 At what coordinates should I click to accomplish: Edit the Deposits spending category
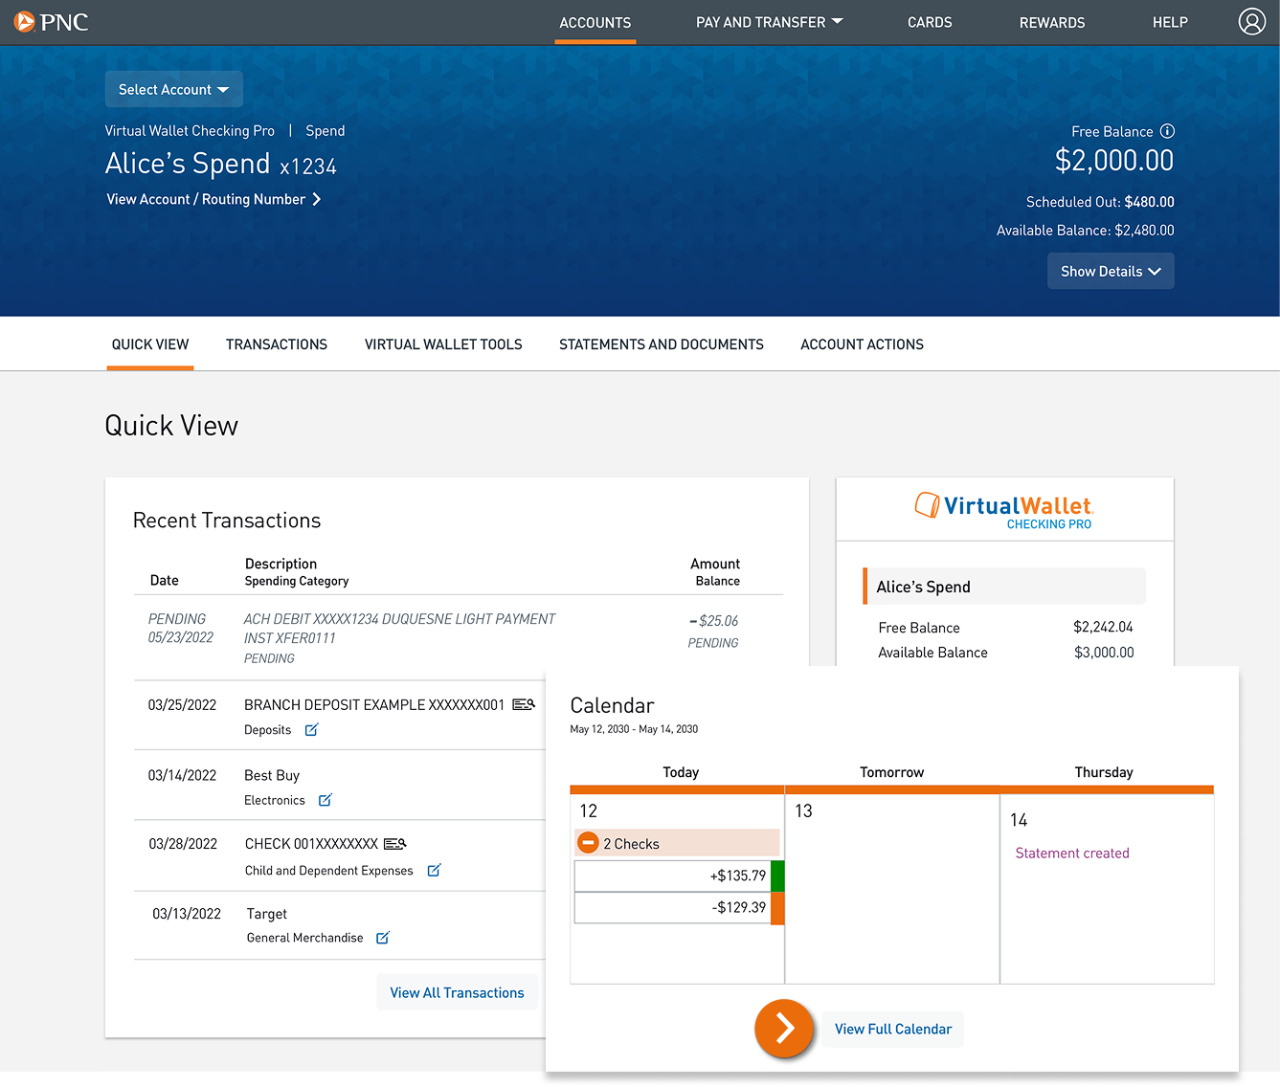(x=310, y=730)
